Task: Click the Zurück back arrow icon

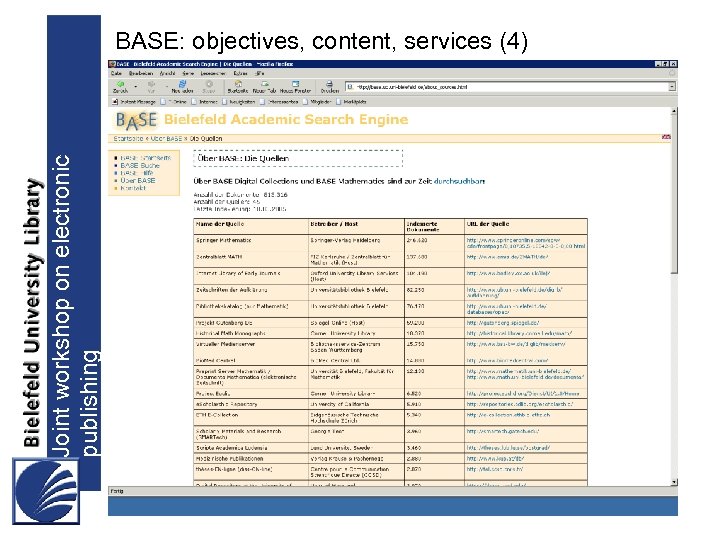Action: pyautogui.click(x=121, y=84)
